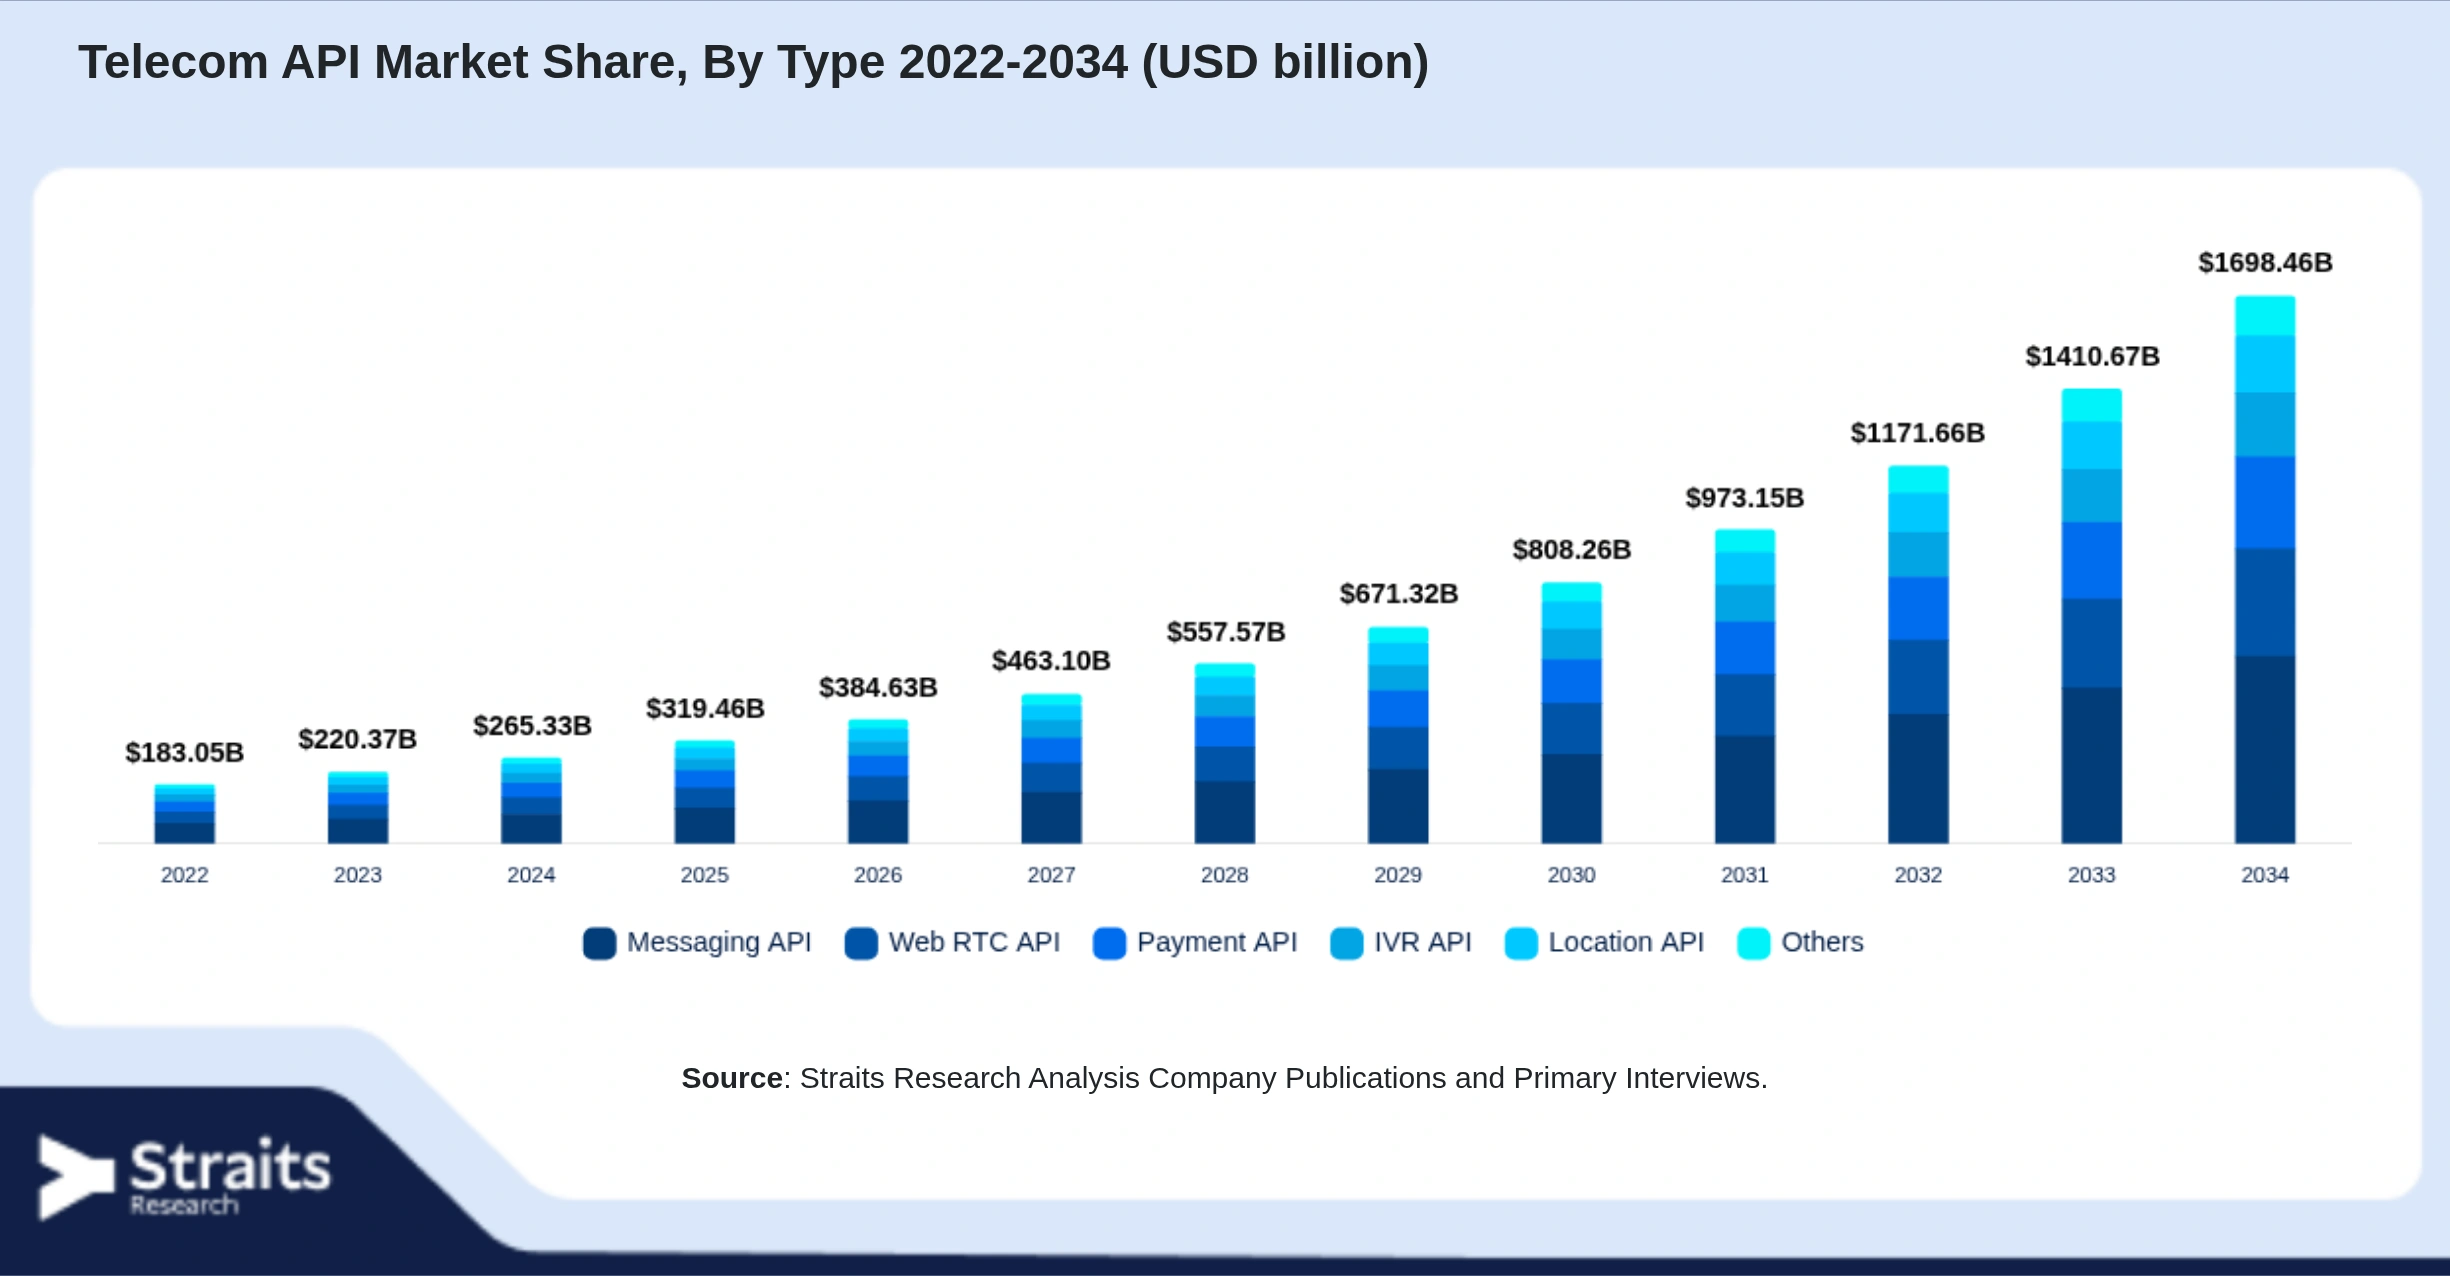Select the 2024 stacked bar
Viewport: 2450px width, 1276px height.
point(531,800)
